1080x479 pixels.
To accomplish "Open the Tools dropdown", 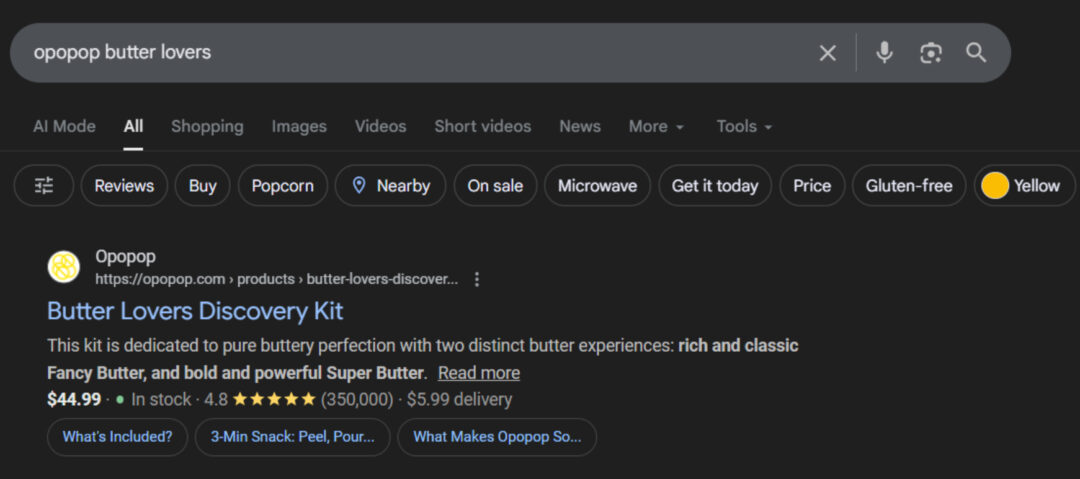I will point(744,126).
